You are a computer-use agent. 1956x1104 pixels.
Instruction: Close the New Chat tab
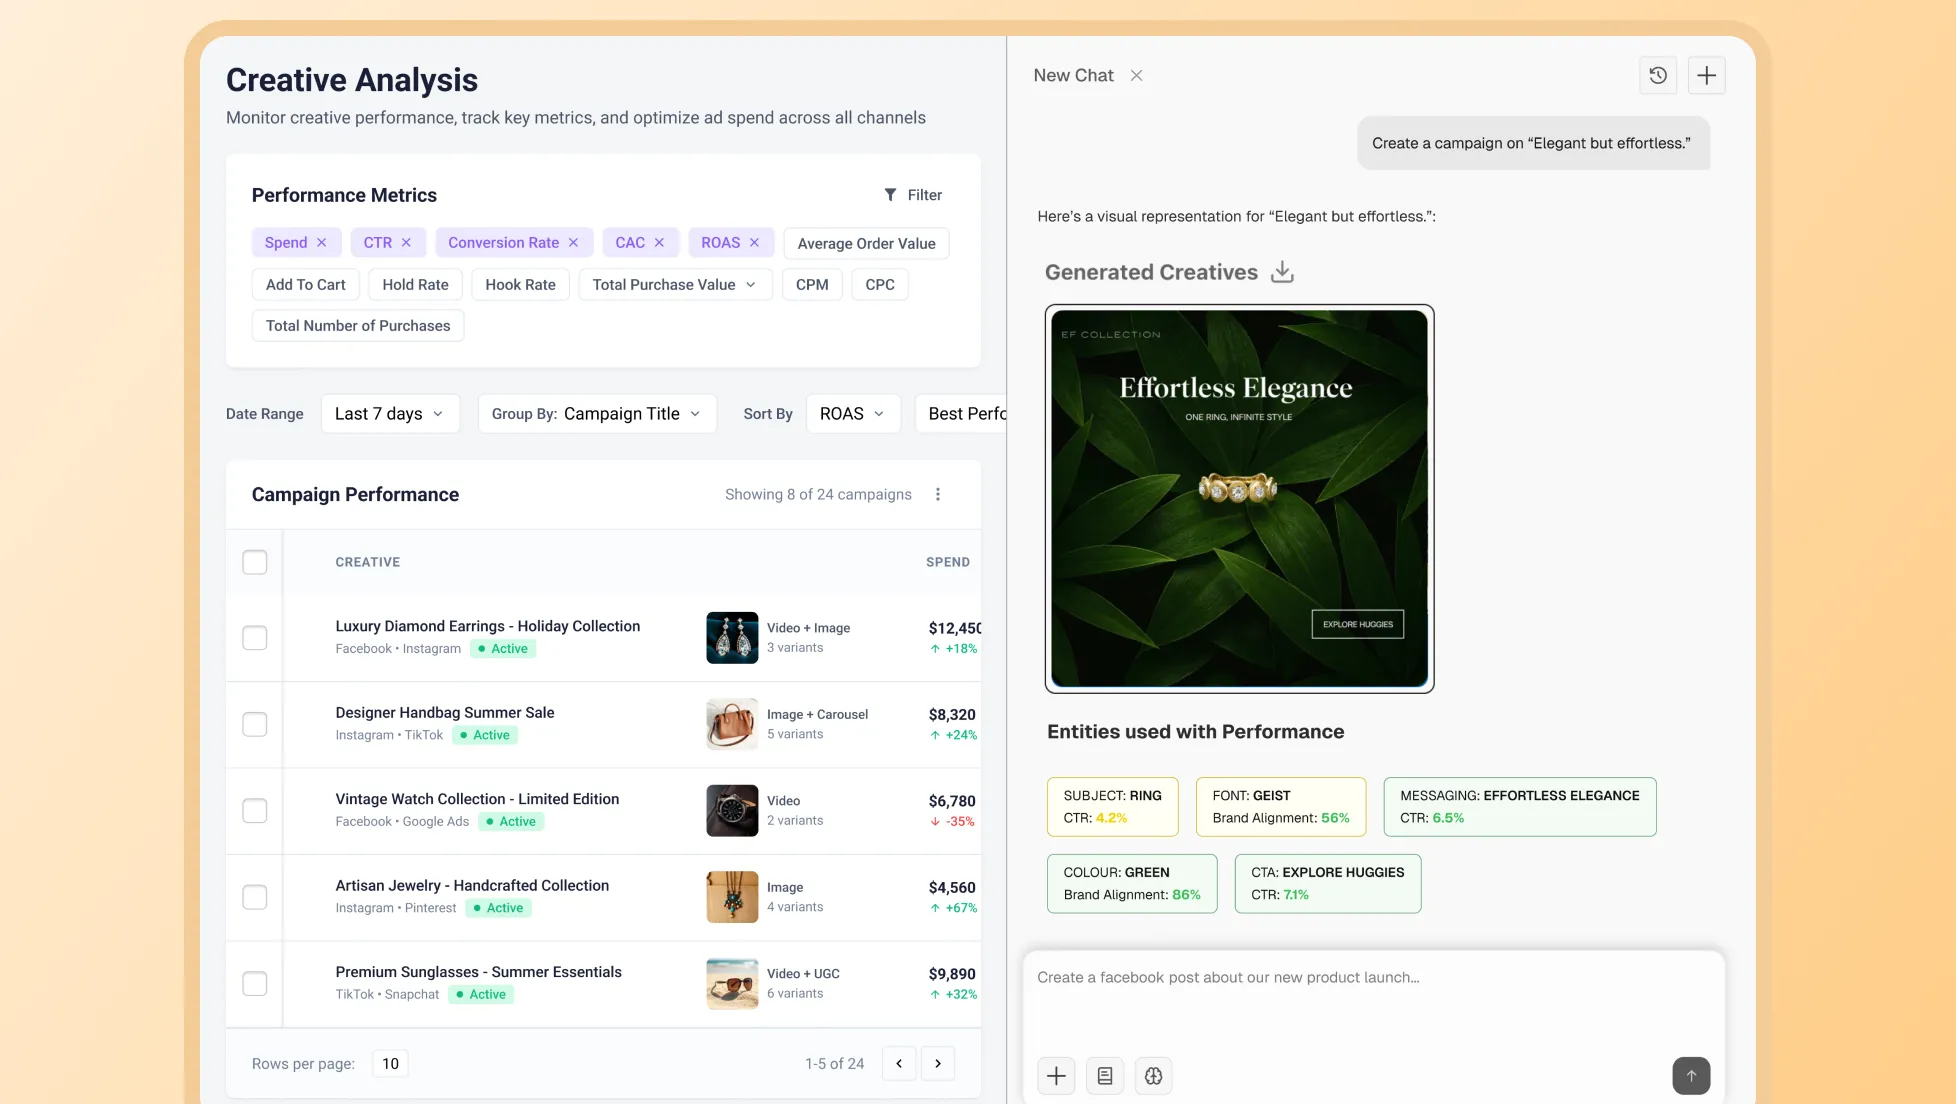1136,76
